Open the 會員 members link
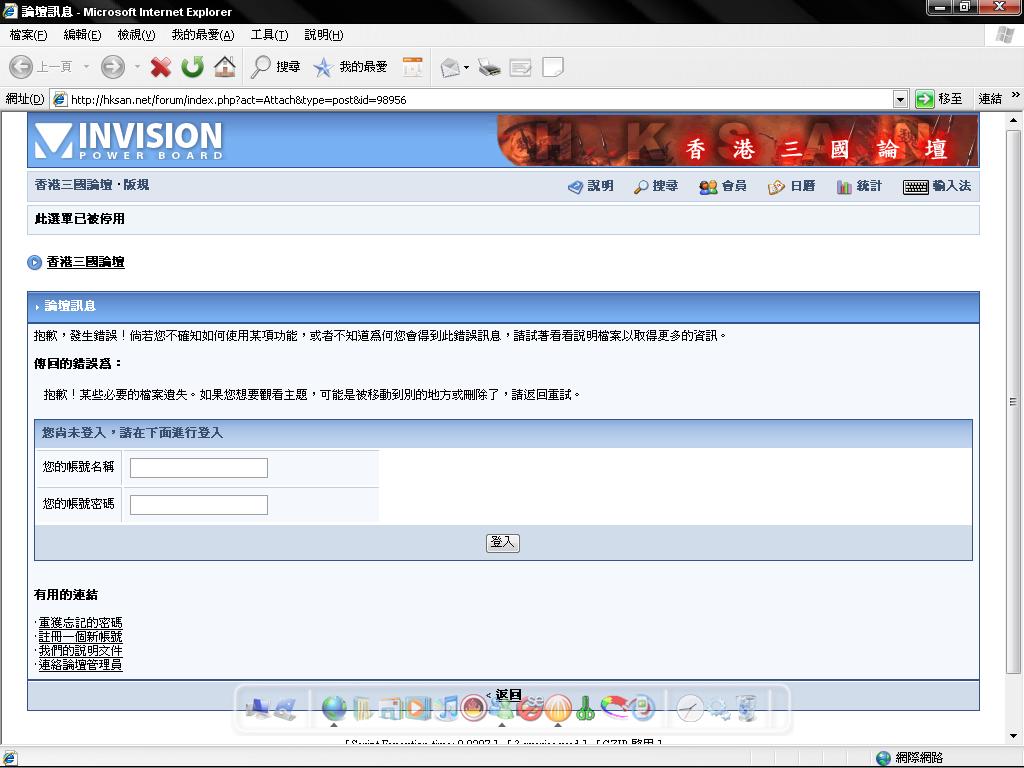1024x768 pixels. point(722,186)
